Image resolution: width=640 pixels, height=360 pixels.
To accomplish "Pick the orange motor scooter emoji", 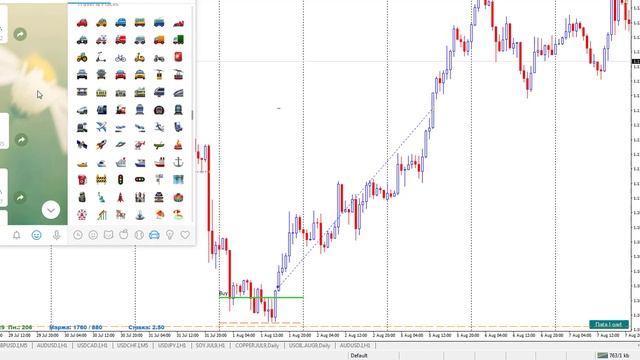I will click(x=140, y=58).
